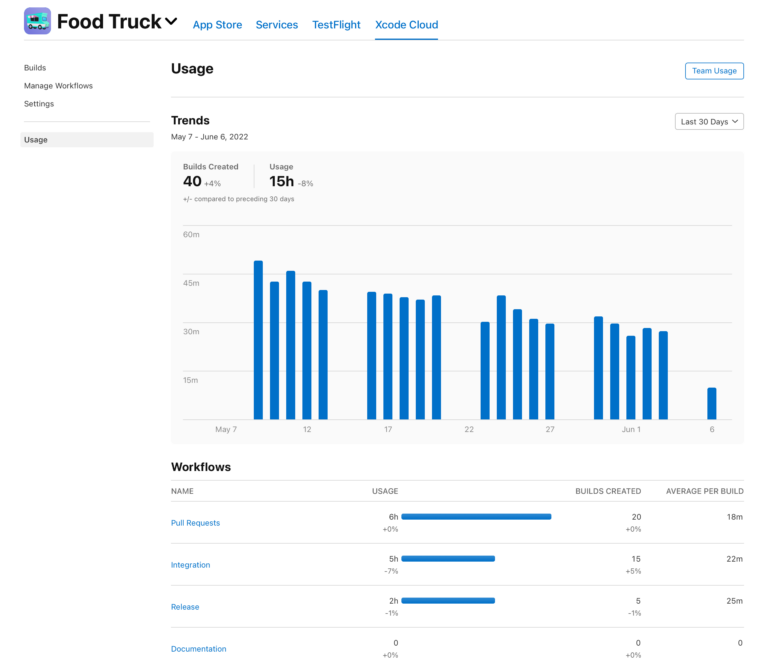Open the Pull Requests workflow

195,523
